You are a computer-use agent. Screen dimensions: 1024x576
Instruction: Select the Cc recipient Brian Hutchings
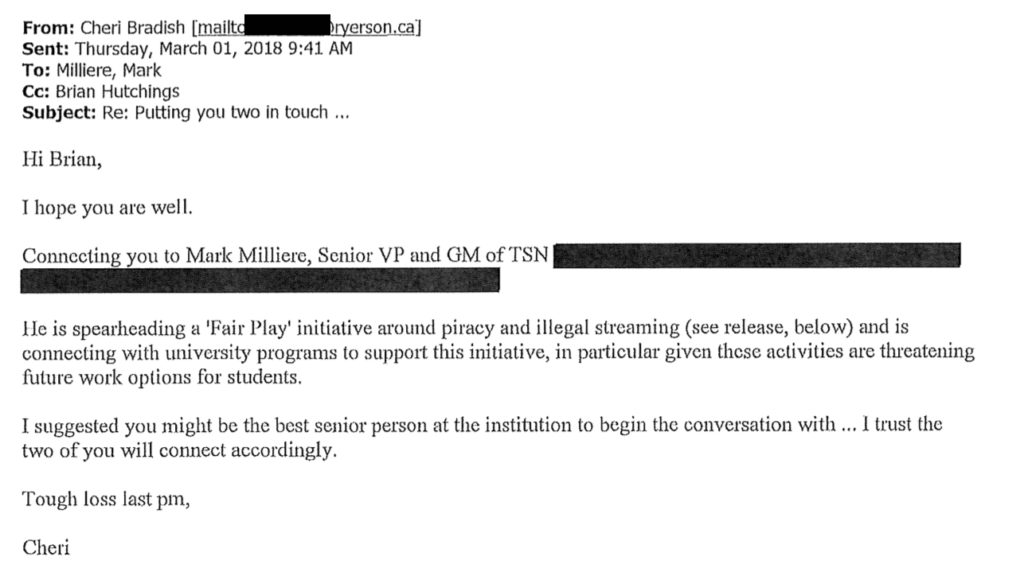118,91
